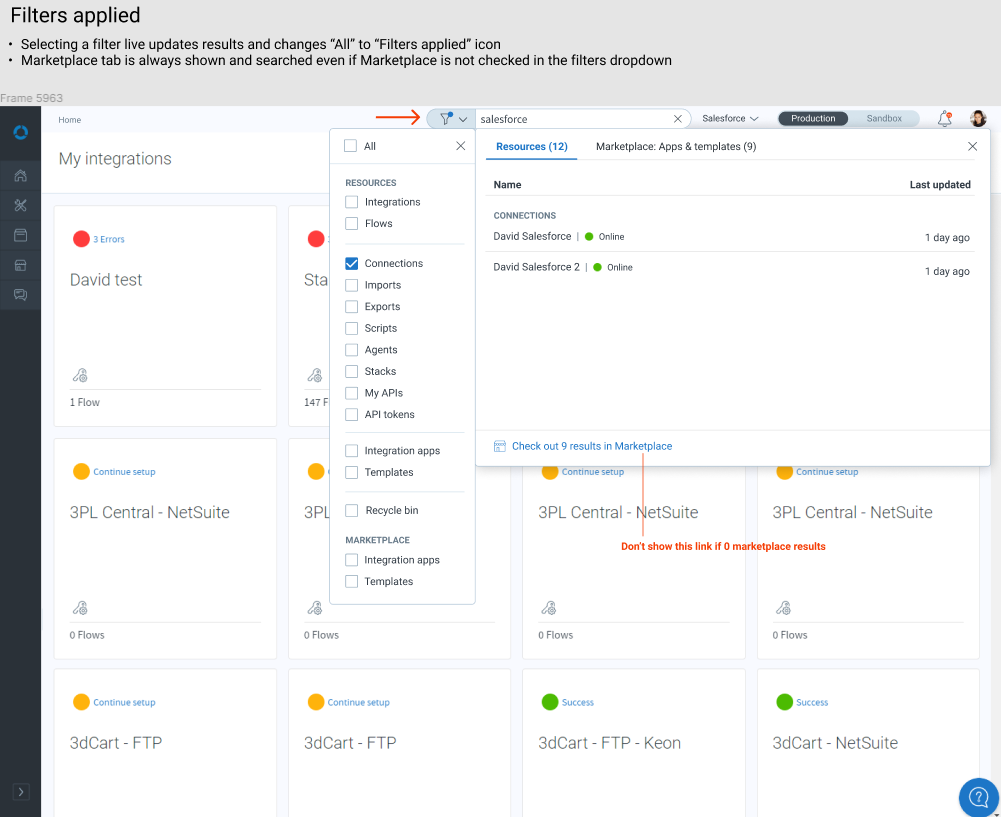Viewport: 1001px width, 817px height.
Task: Close the search results panel
Action: pyautogui.click(x=972, y=146)
